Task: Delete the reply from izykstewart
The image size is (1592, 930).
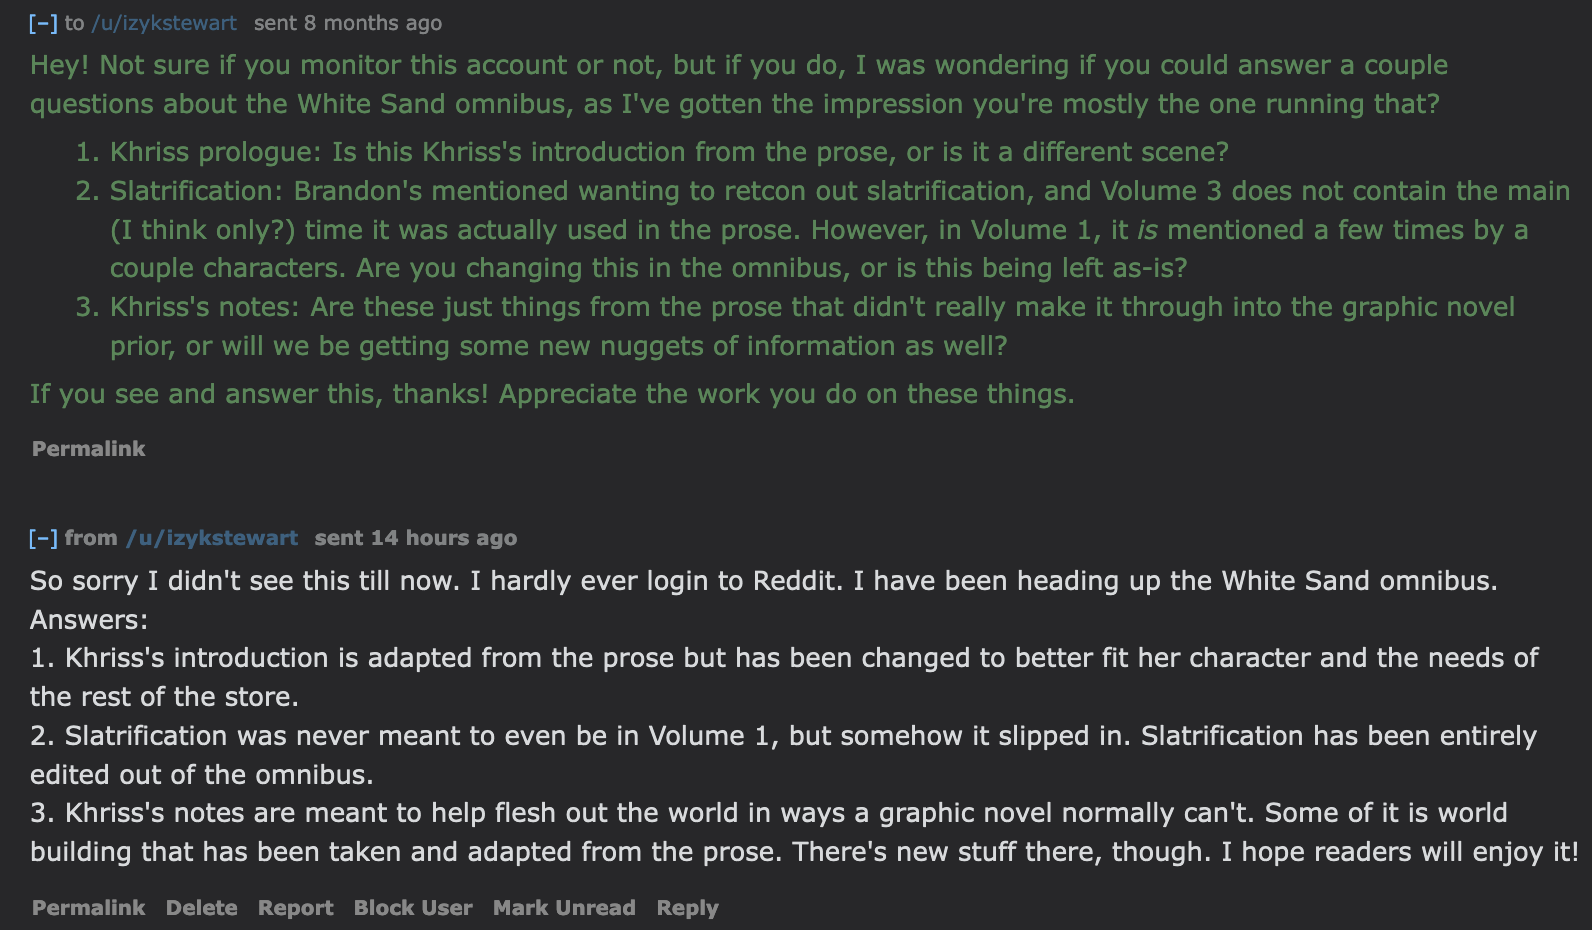Action: 202,908
